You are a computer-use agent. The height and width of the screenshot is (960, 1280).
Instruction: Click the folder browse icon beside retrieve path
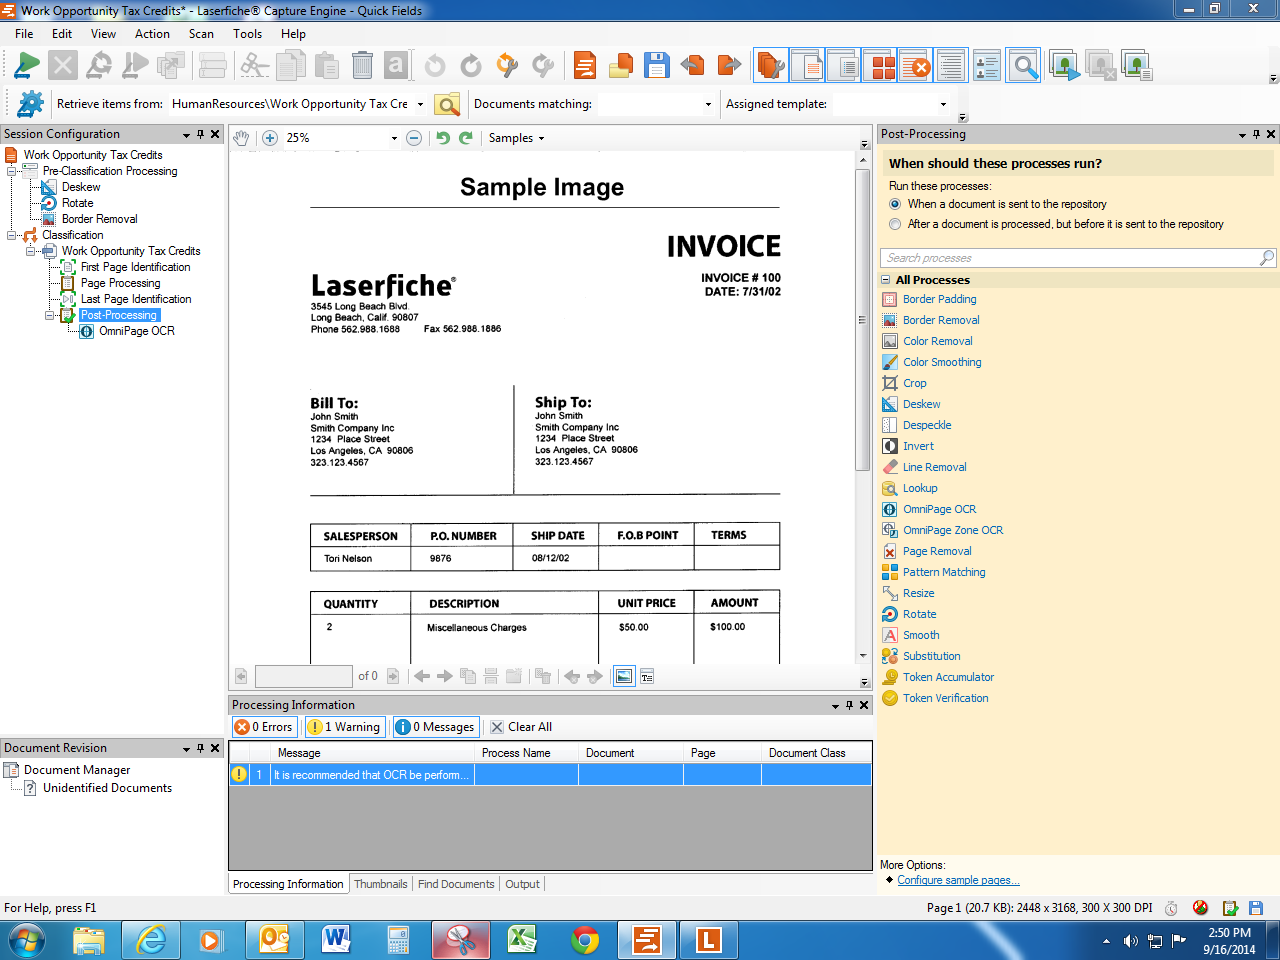447,104
